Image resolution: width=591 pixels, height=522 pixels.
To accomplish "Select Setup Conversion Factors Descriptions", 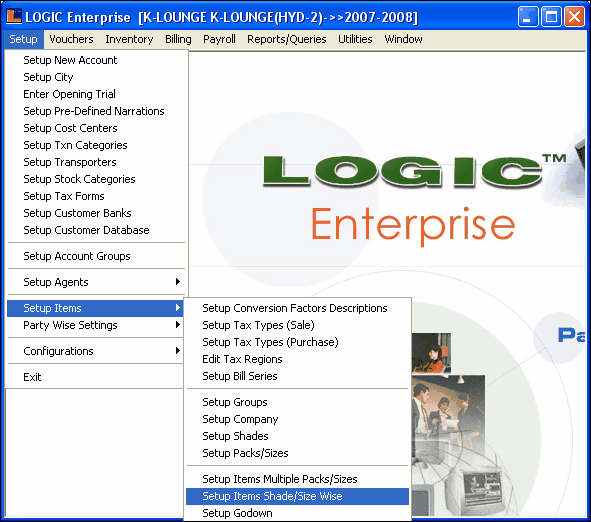I will pos(297,308).
